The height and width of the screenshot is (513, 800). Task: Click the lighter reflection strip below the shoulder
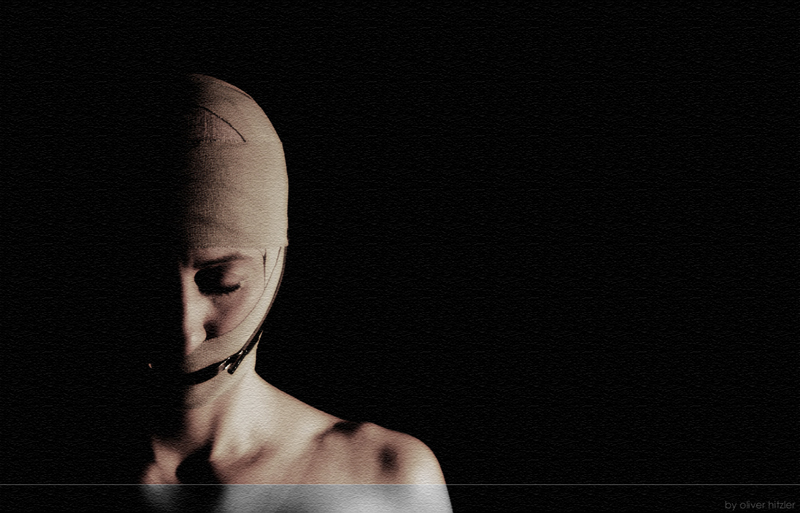click(300, 498)
